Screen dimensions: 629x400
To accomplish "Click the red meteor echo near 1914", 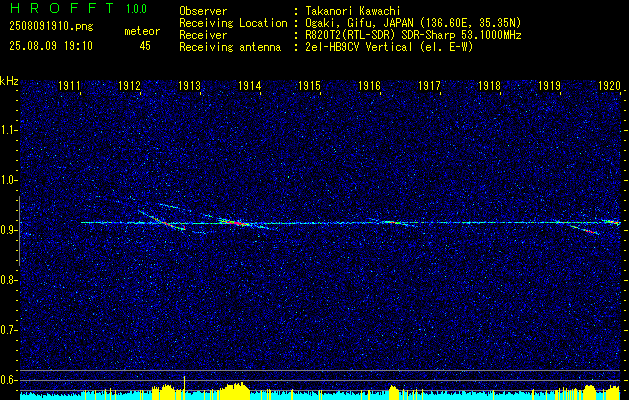I will coord(235,222).
